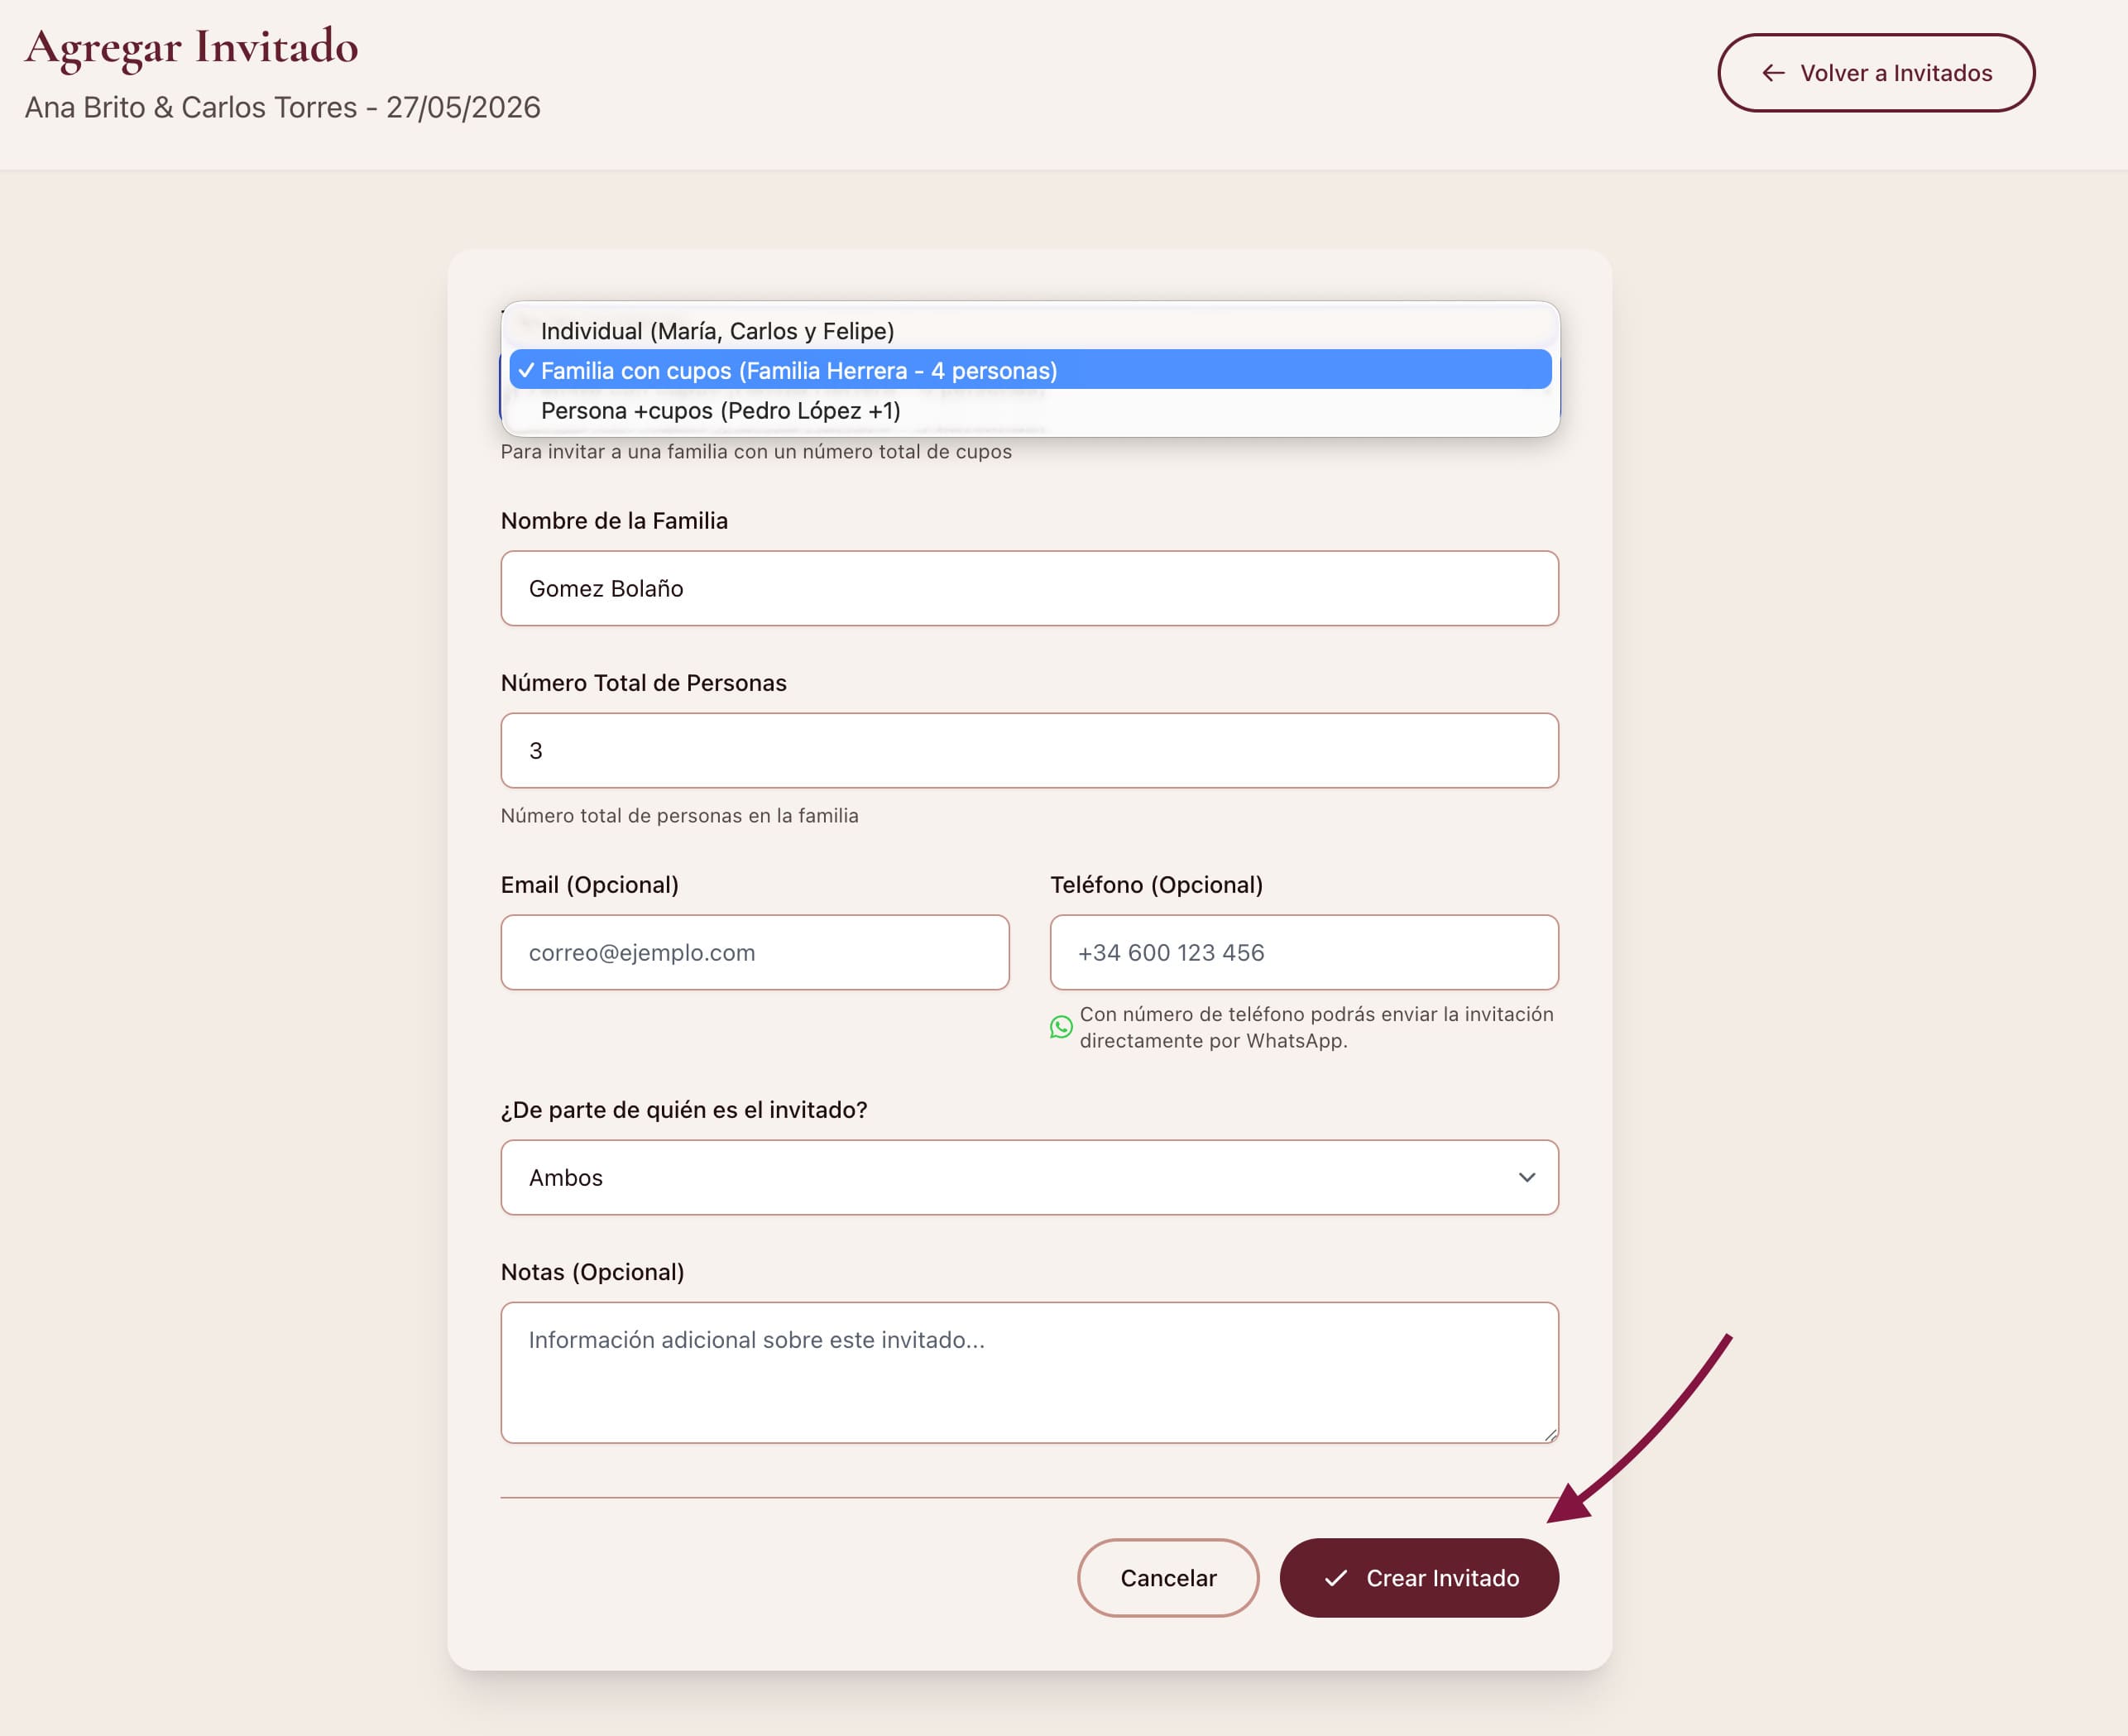
Task: Grab the Notas textarea resize handle
Action: (1550, 1435)
